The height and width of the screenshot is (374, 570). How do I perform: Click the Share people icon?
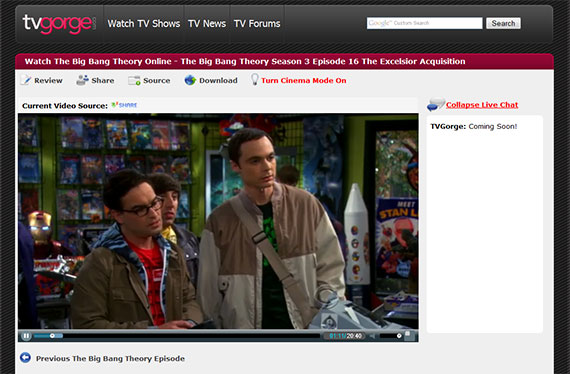[x=83, y=80]
